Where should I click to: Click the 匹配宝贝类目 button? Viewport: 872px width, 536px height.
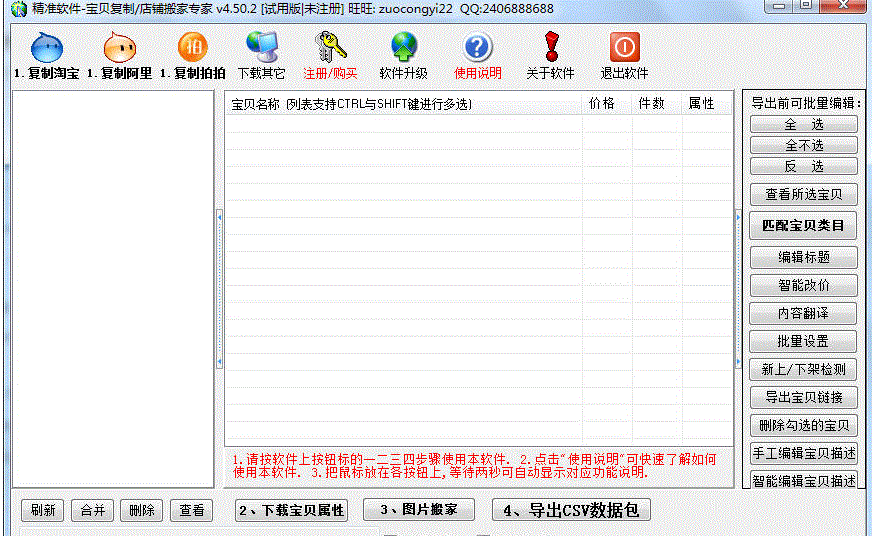[x=803, y=226]
